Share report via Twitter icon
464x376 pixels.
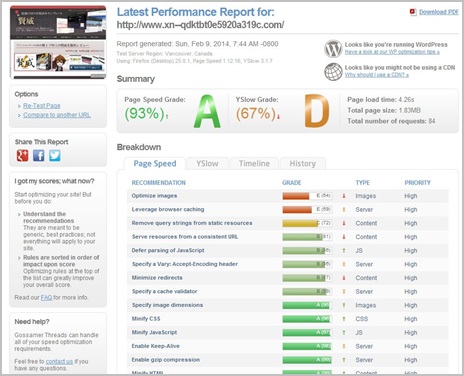(55, 156)
